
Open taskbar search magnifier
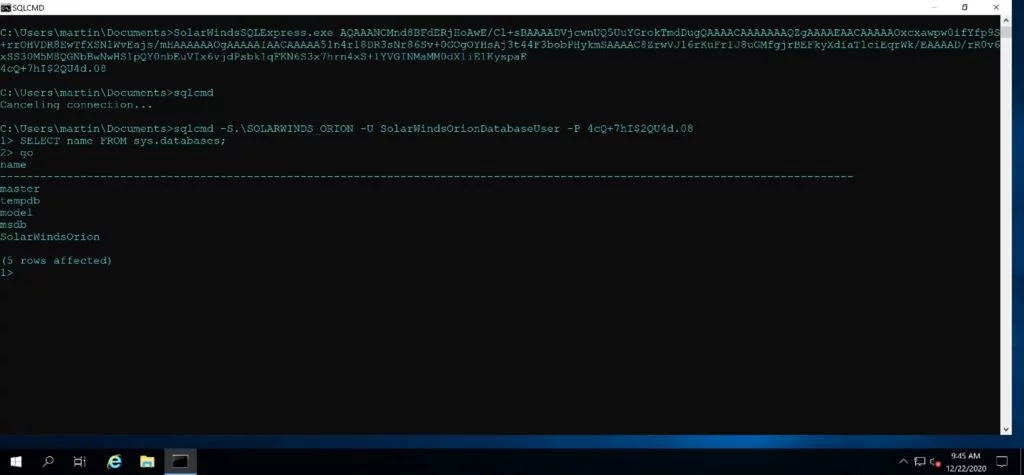pos(48,461)
